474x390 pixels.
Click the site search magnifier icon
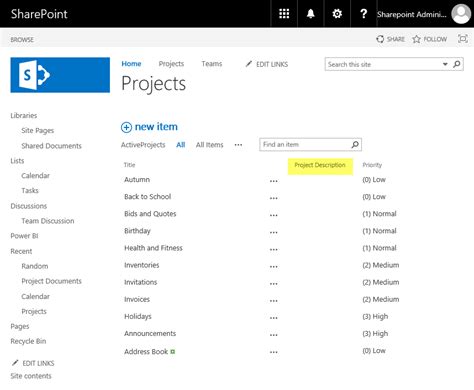[x=457, y=64]
